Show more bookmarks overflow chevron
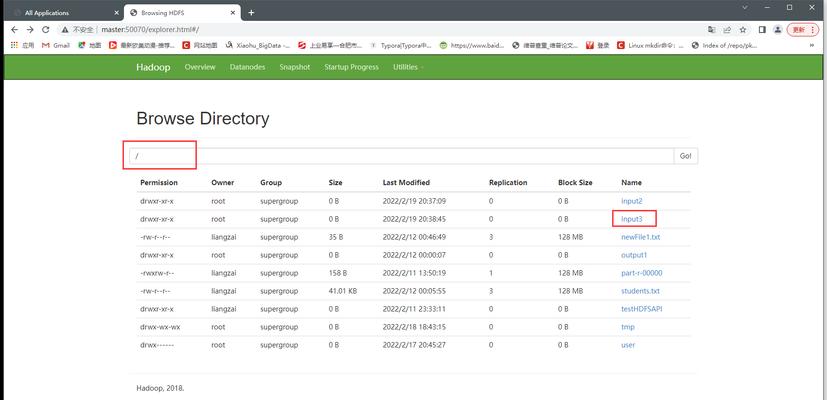Viewport: 827px width, 400px height. [x=812, y=45]
